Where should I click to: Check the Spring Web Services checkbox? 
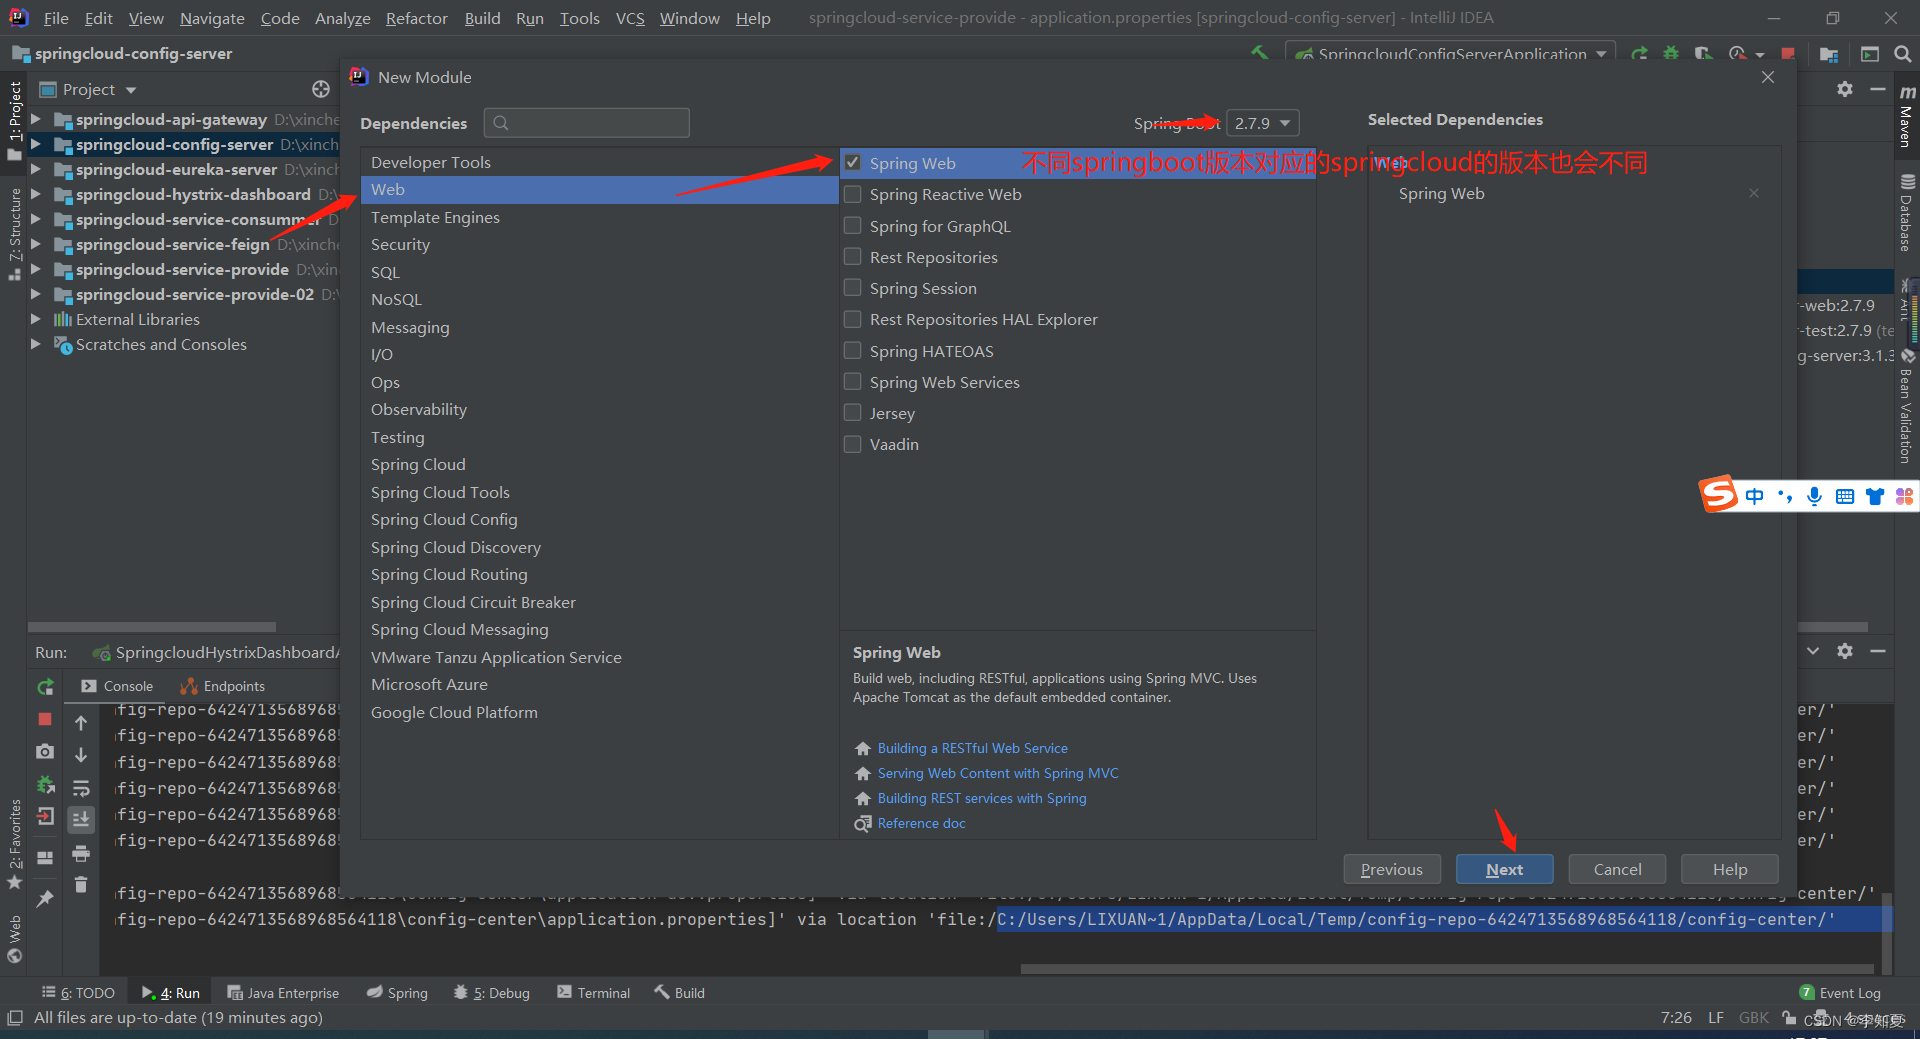click(853, 382)
